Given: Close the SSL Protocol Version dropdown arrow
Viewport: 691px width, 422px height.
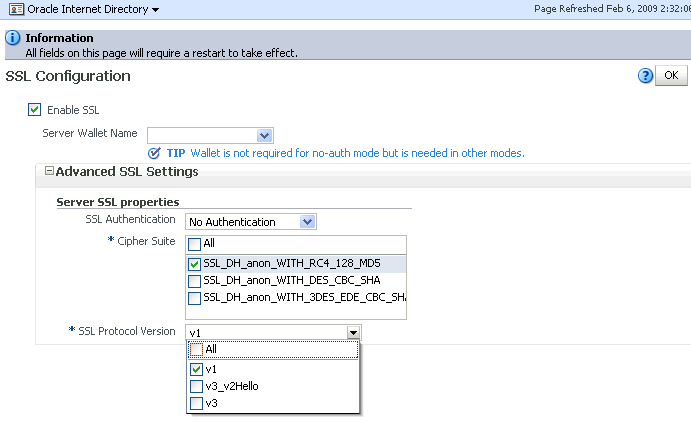Looking at the screenshot, I should coord(353,333).
